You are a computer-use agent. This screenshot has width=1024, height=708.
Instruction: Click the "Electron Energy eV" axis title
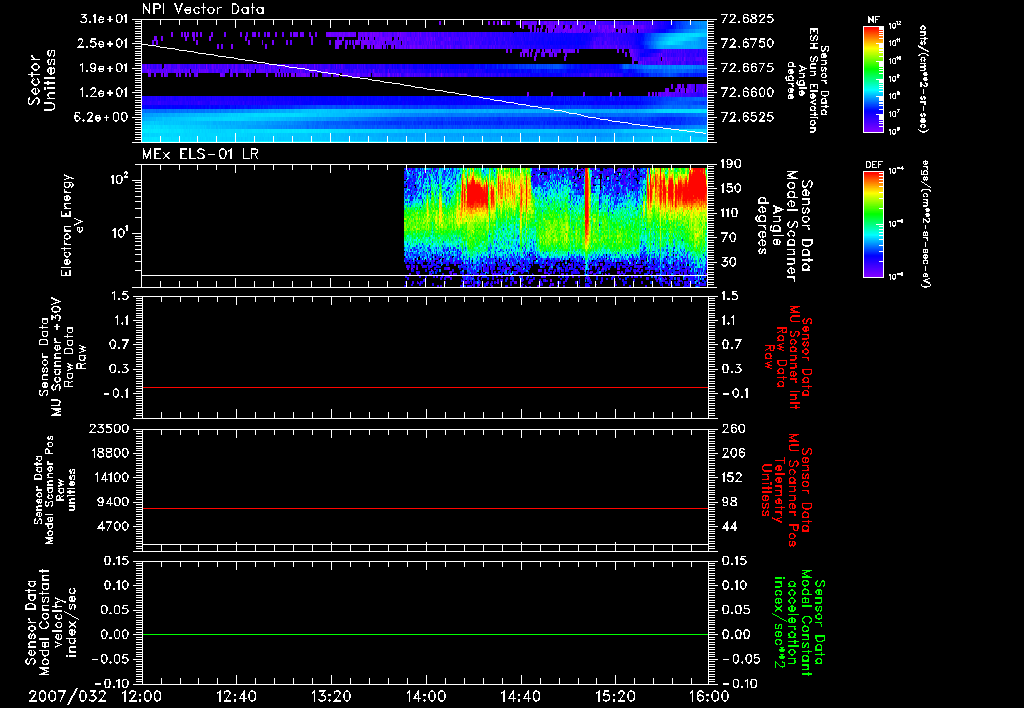coord(72,225)
